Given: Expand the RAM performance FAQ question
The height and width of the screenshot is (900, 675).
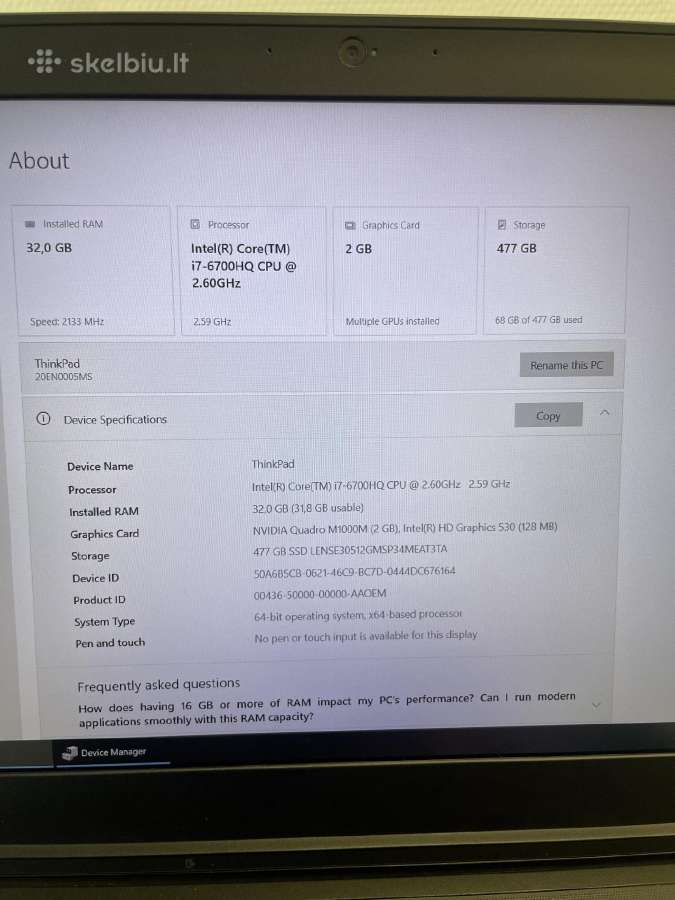Looking at the screenshot, I should (596, 704).
